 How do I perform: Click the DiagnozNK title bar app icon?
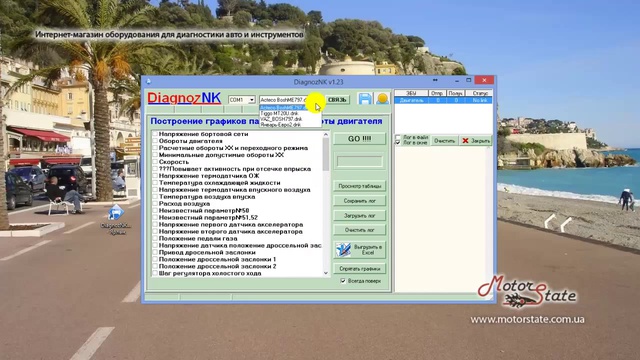coord(149,82)
